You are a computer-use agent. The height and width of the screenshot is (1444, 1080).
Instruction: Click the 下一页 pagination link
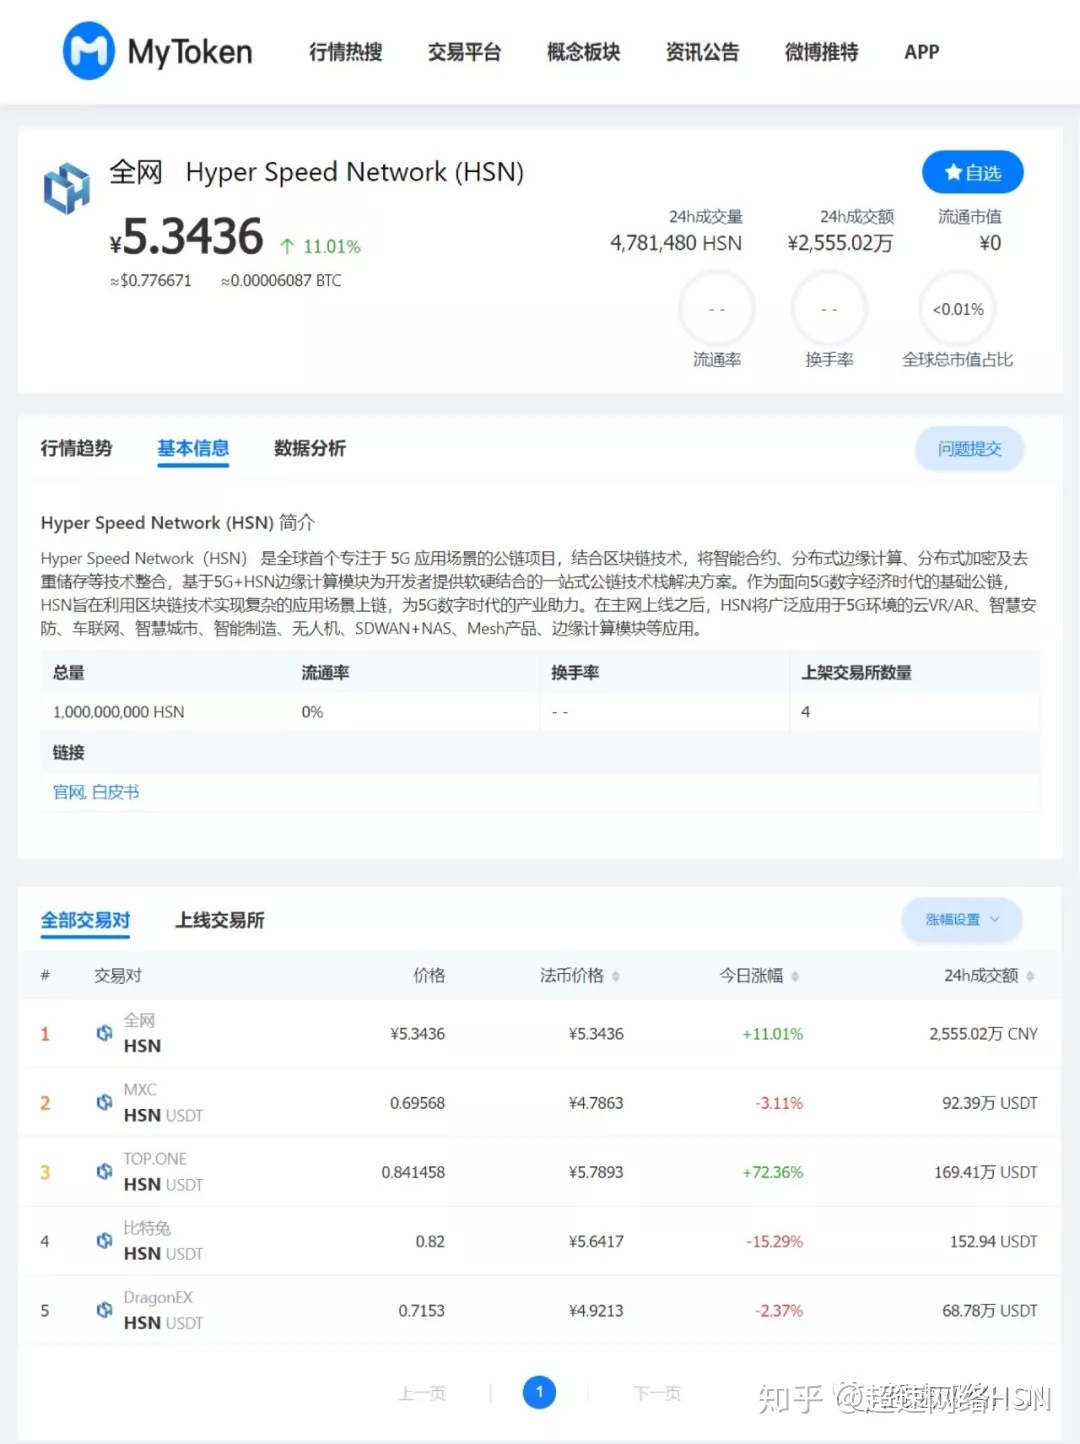coord(657,1393)
